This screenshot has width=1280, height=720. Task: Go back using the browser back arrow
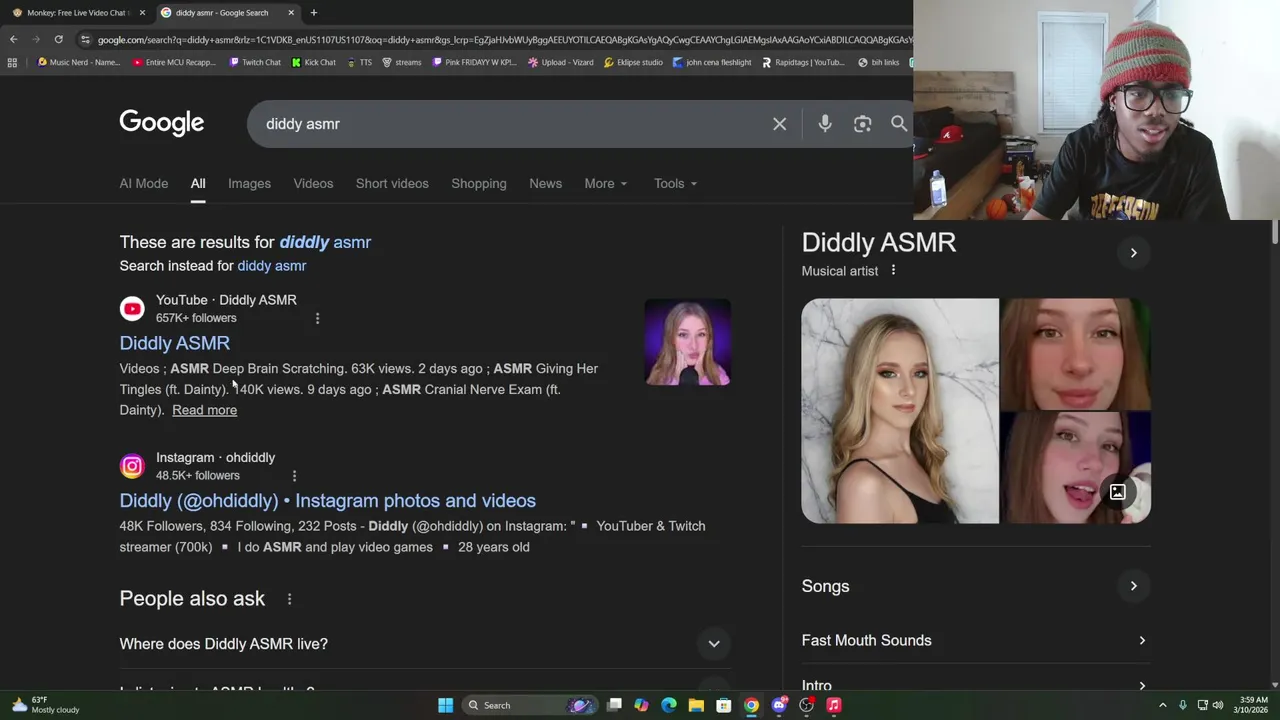(13, 39)
